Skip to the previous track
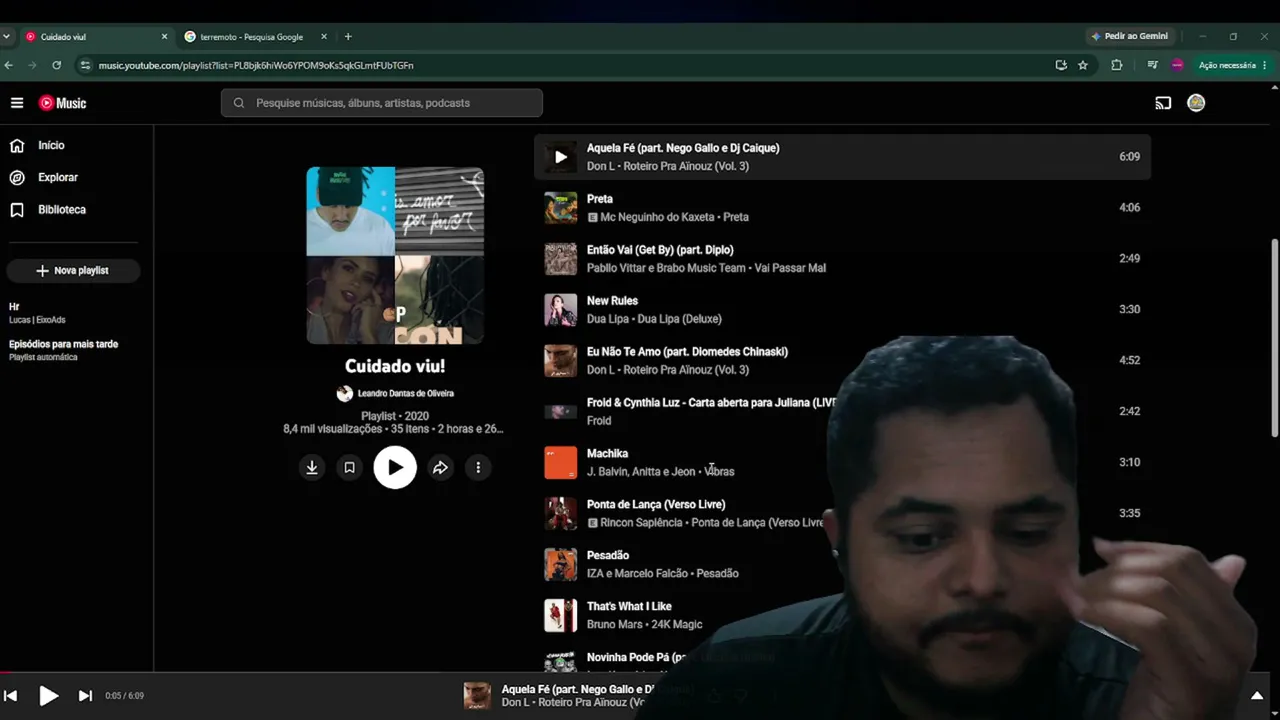The image size is (1280, 720). [10, 696]
